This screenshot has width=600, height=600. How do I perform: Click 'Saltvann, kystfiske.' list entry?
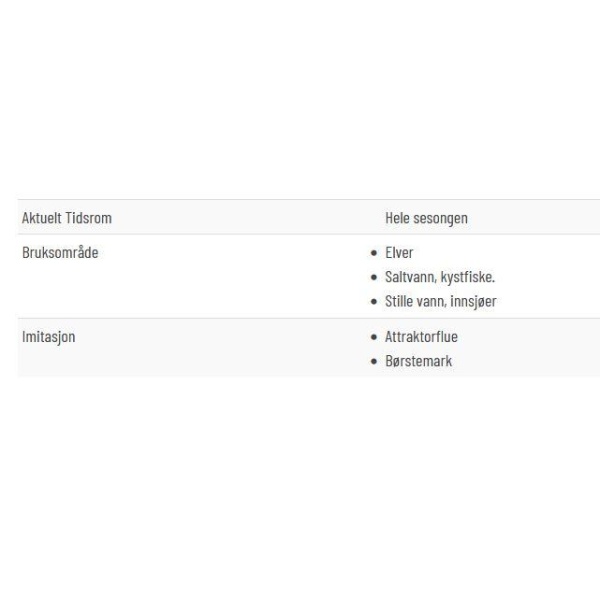tap(440, 277)
